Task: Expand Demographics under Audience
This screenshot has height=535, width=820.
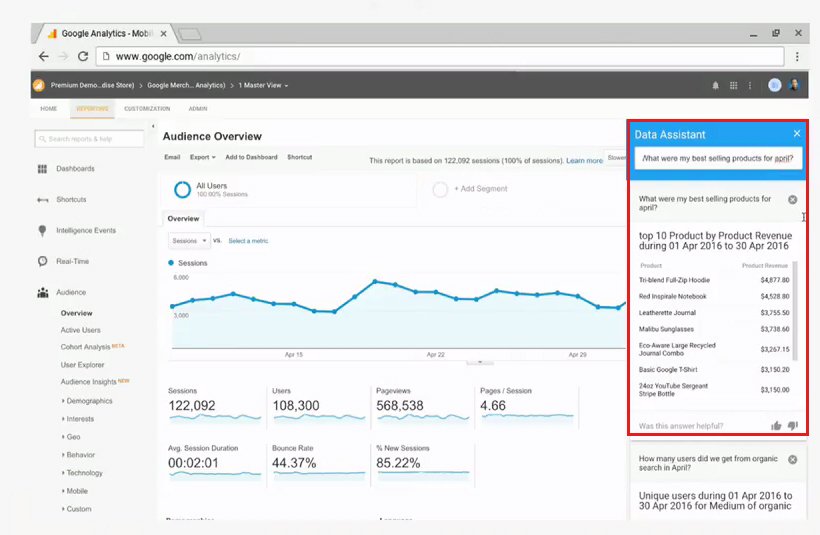Action: point(87,401)
